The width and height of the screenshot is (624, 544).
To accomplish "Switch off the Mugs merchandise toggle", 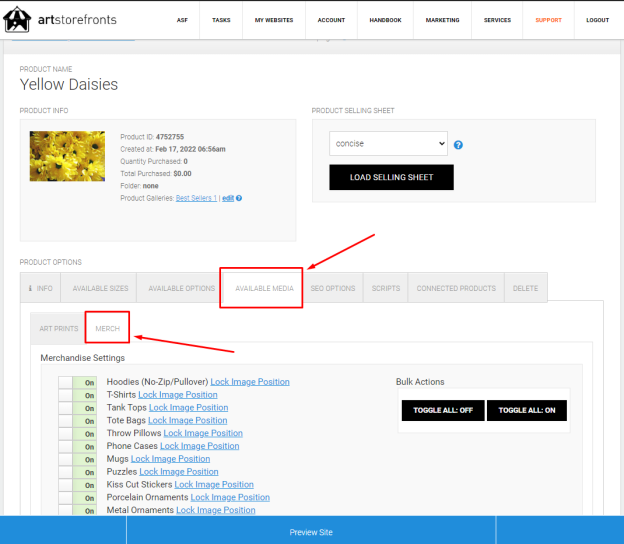I will click(x=78, y=459).
